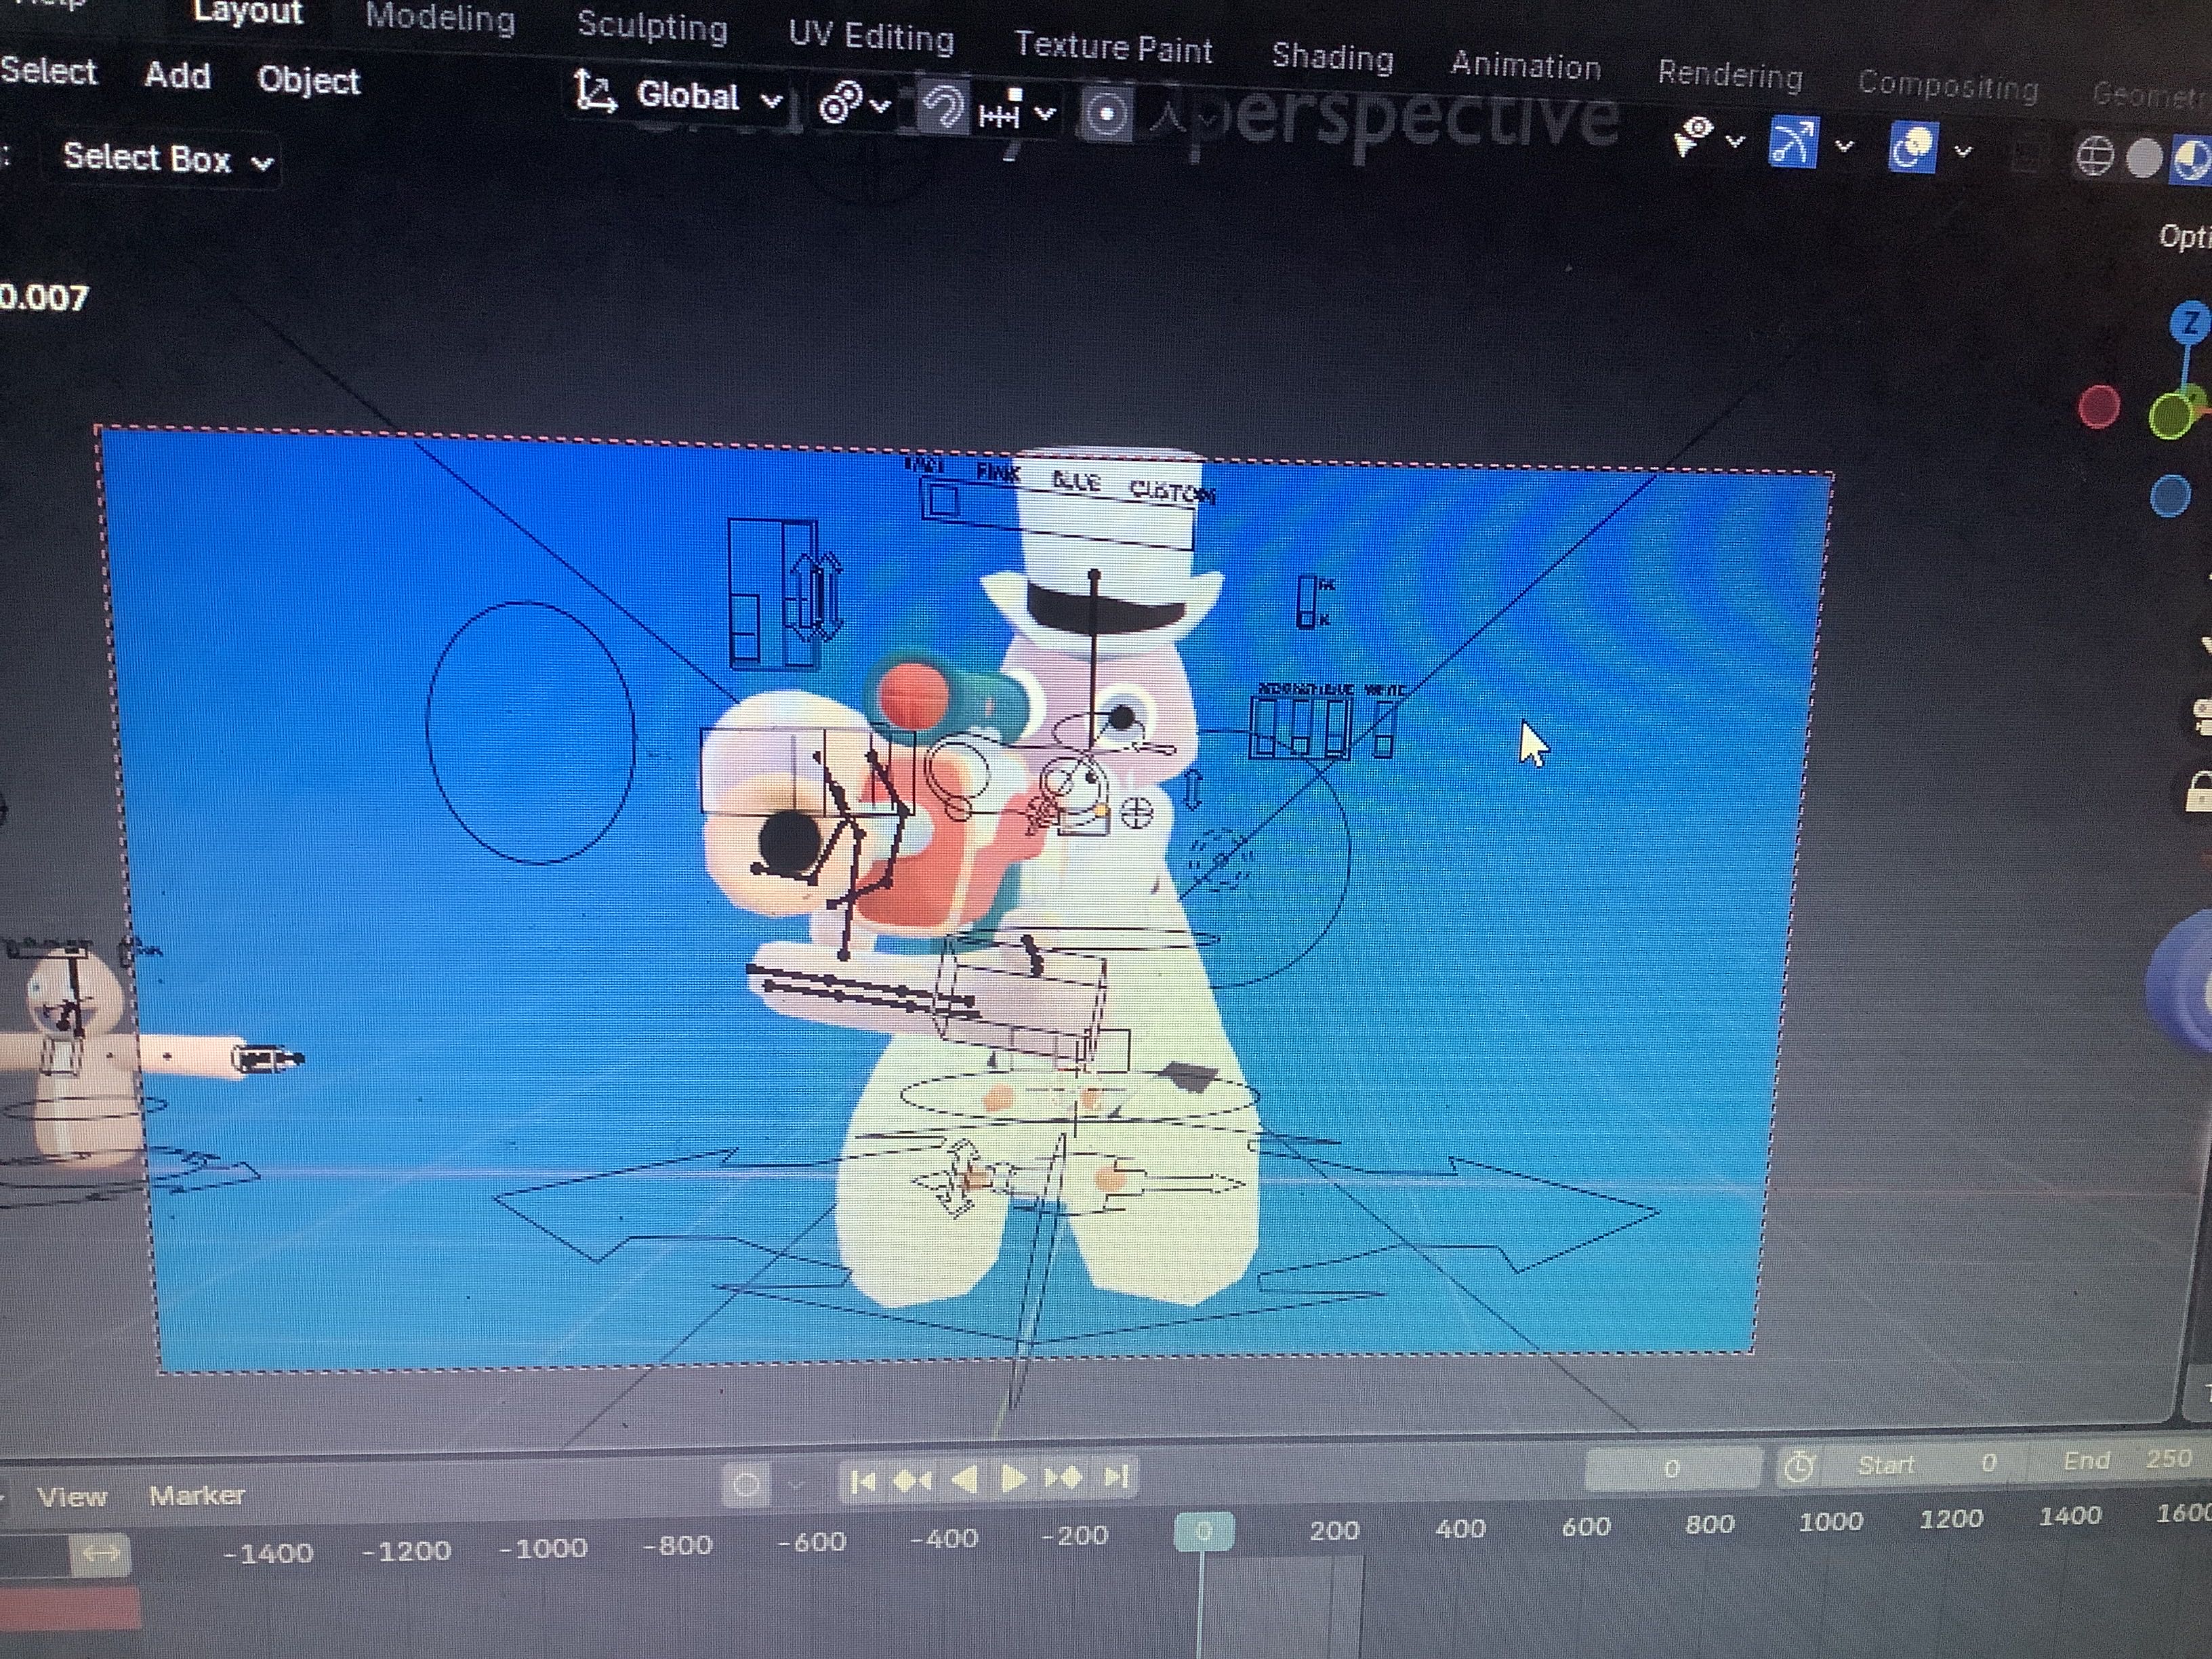Switch to the Shading workspace tab
Viewport: 2212px width, 1659px height.
point(1332,57)
